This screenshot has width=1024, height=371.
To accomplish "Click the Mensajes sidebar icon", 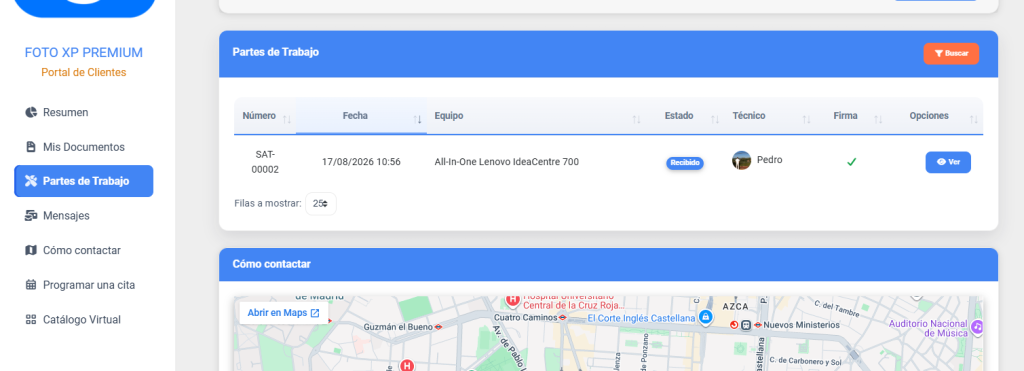I will [31, 216].
